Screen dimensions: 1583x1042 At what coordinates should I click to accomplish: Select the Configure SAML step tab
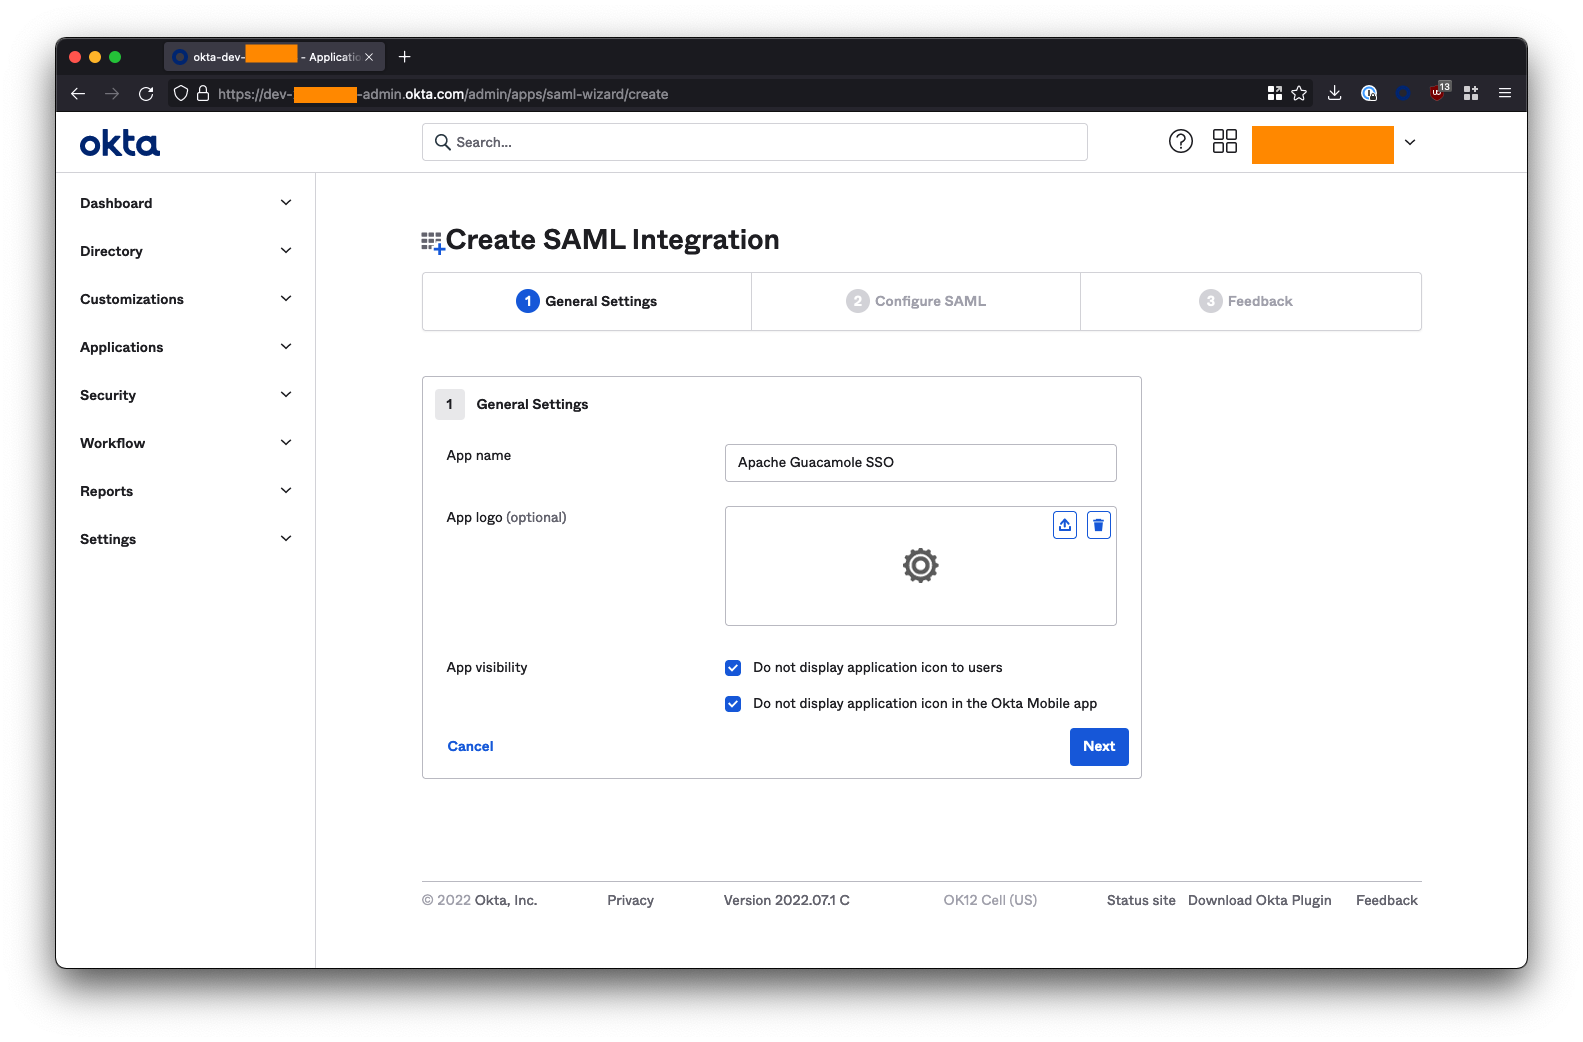coord(916,301)
